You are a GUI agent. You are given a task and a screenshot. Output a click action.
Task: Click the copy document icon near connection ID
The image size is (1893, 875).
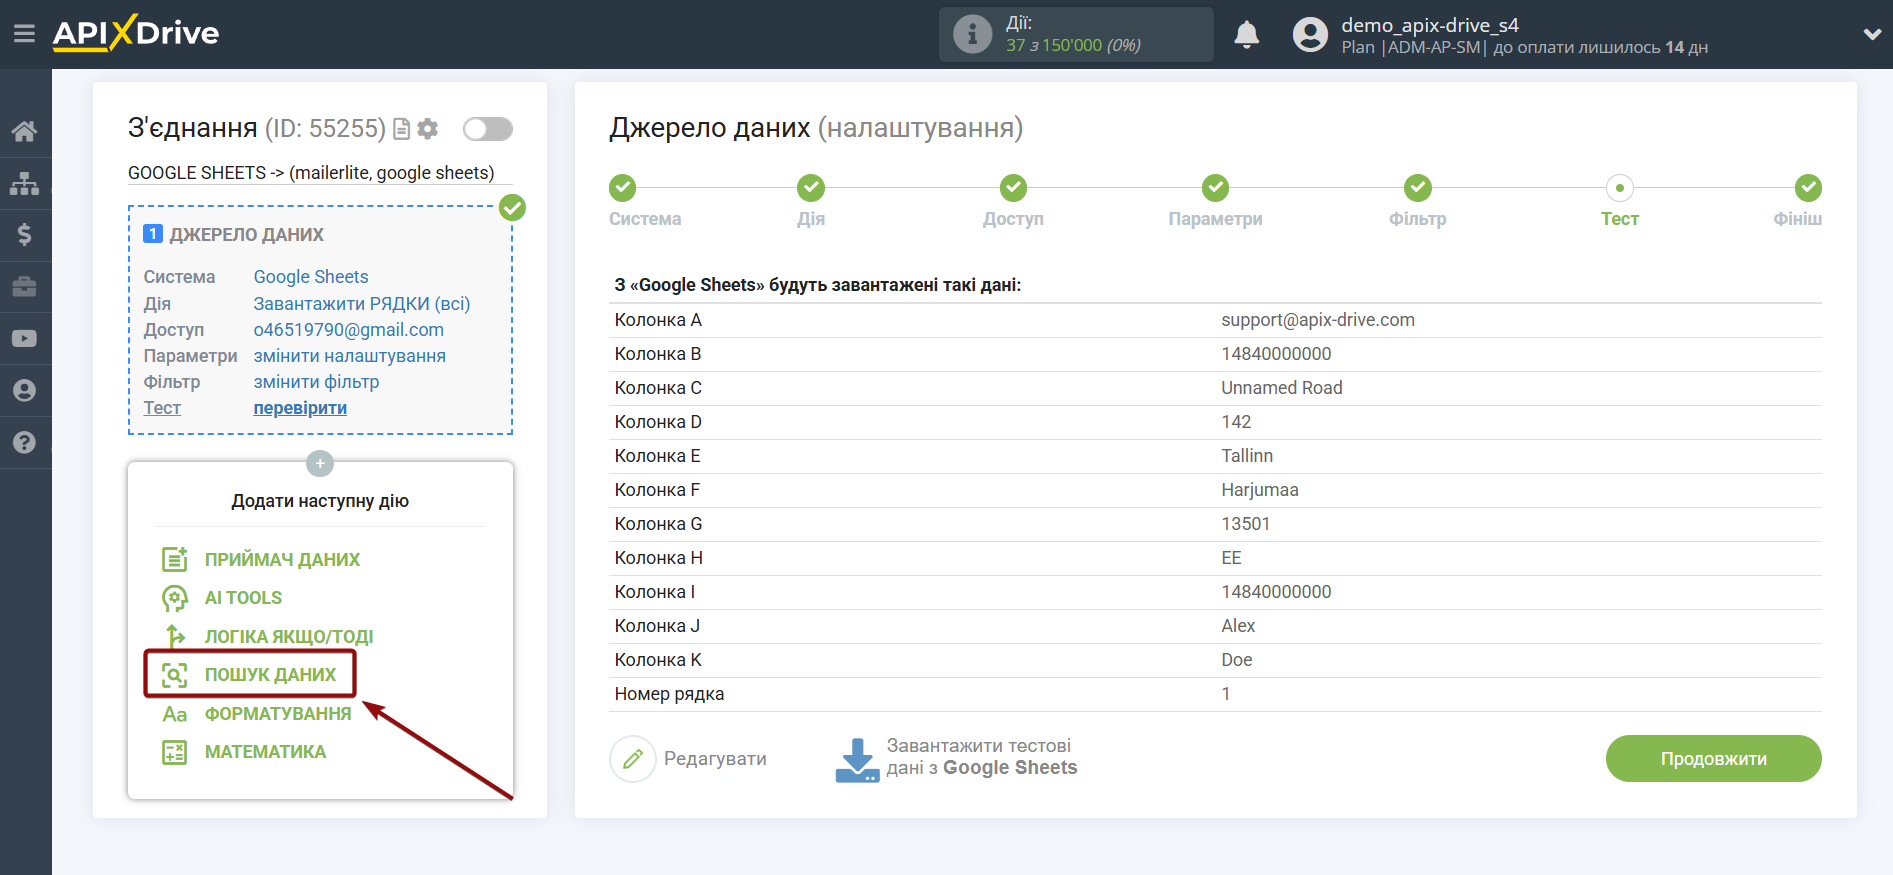click(x=402, y=129)
